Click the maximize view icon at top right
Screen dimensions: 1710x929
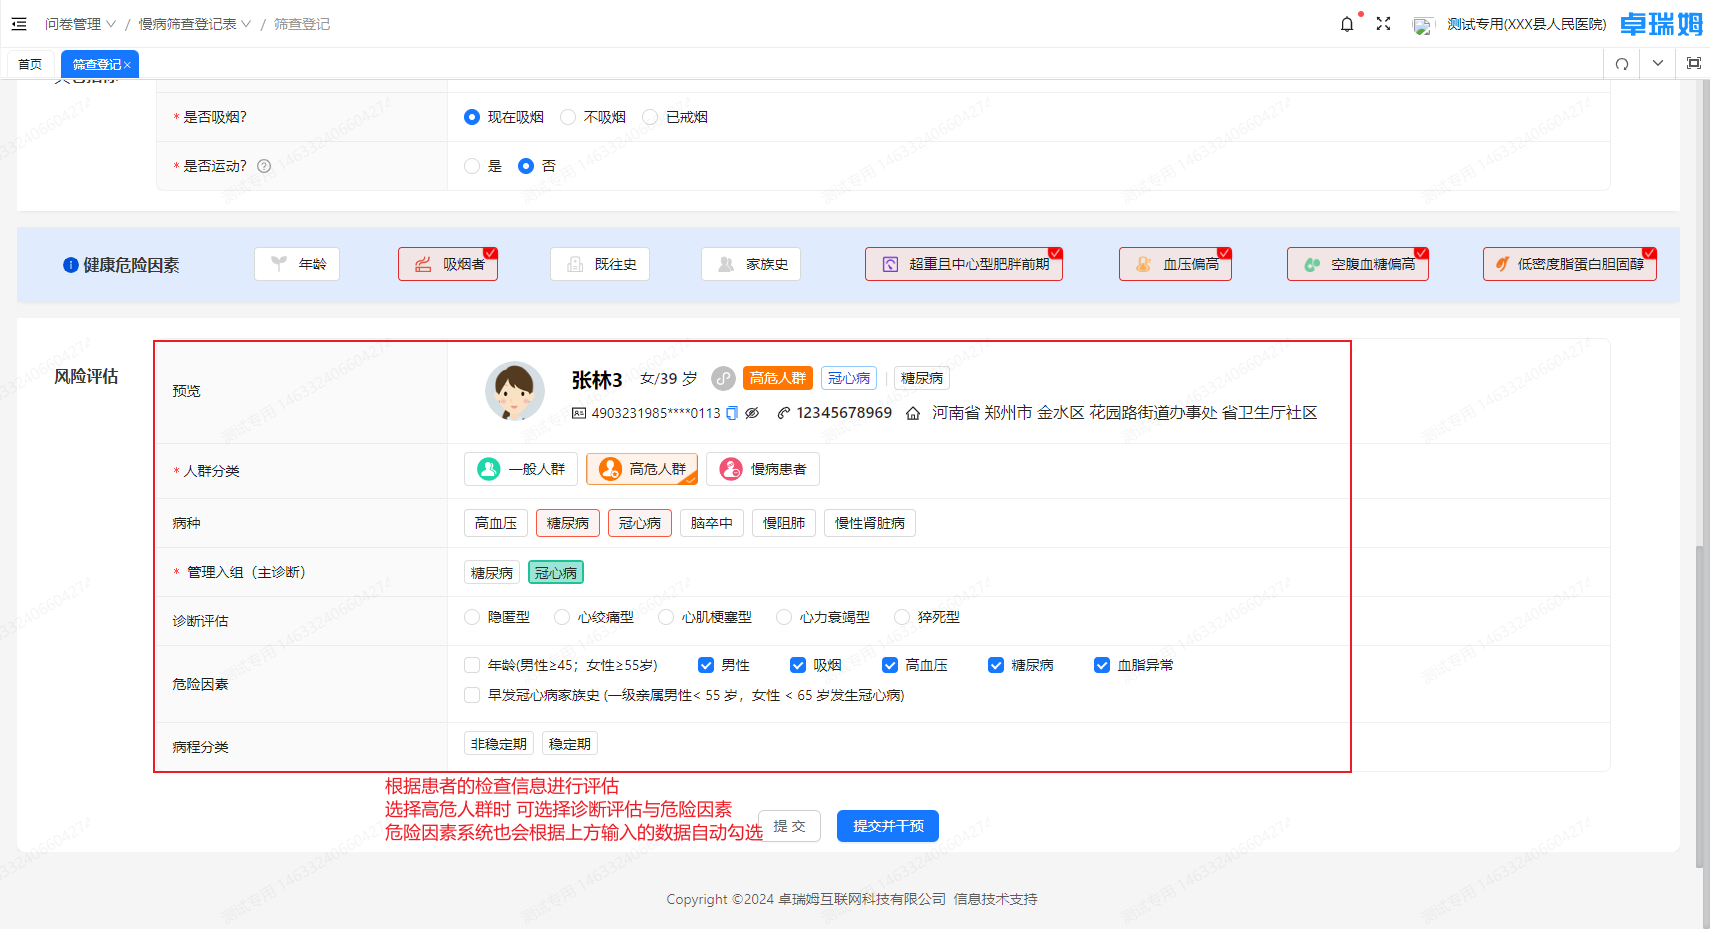coord(1694,63)
